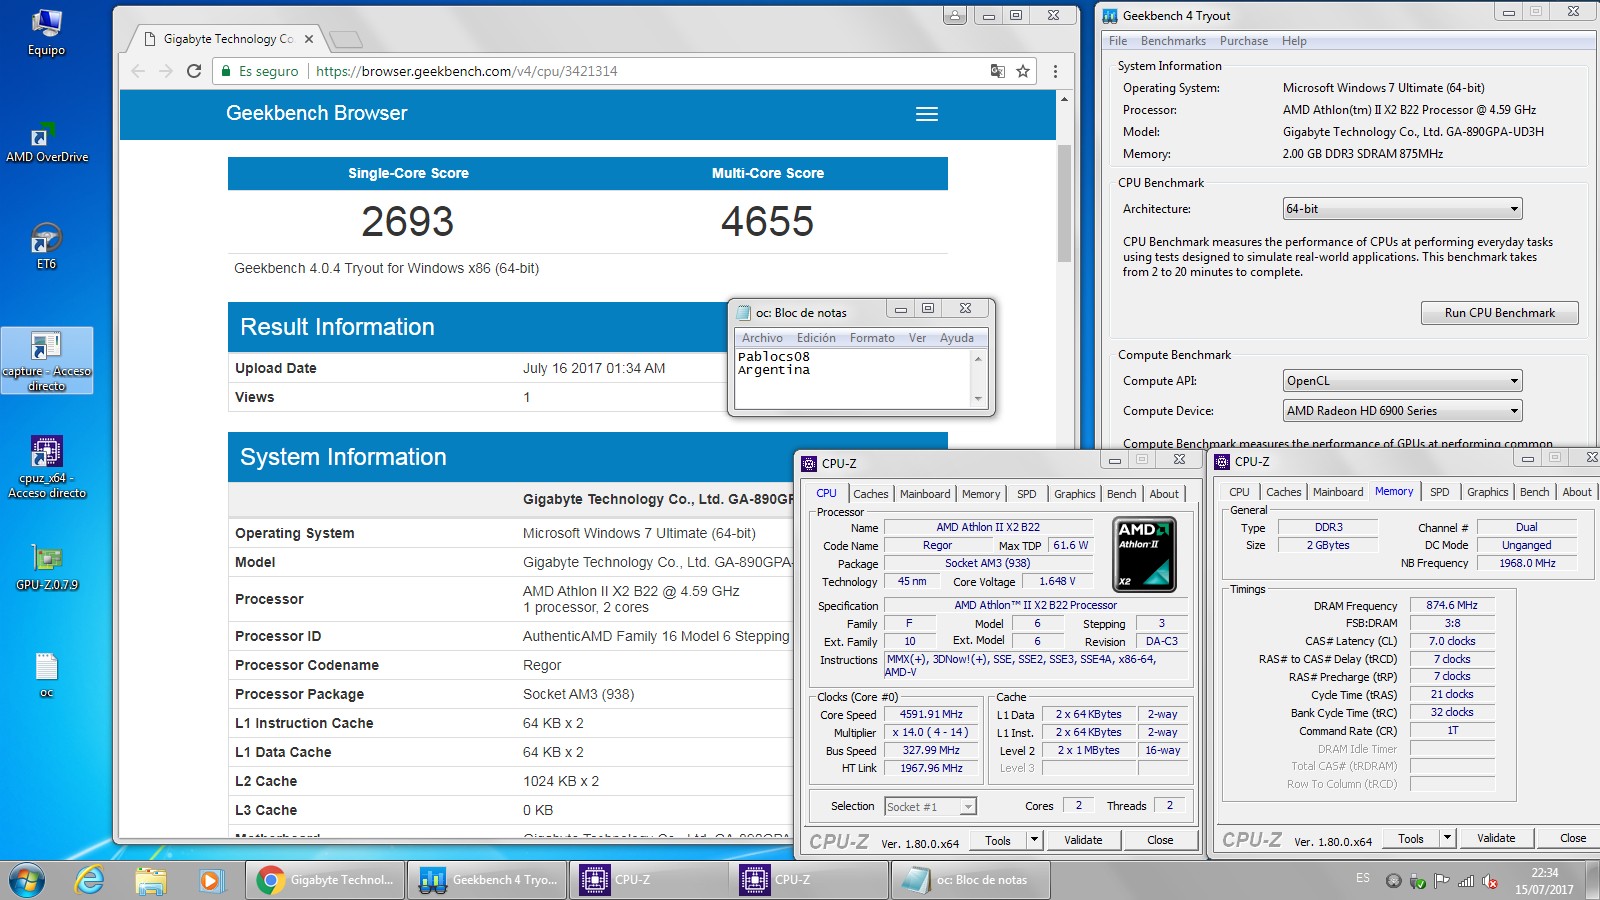This screenshot has width=1600, height=900.
Task: Click the Chrome user profile icon
Action: coord(955,15)
